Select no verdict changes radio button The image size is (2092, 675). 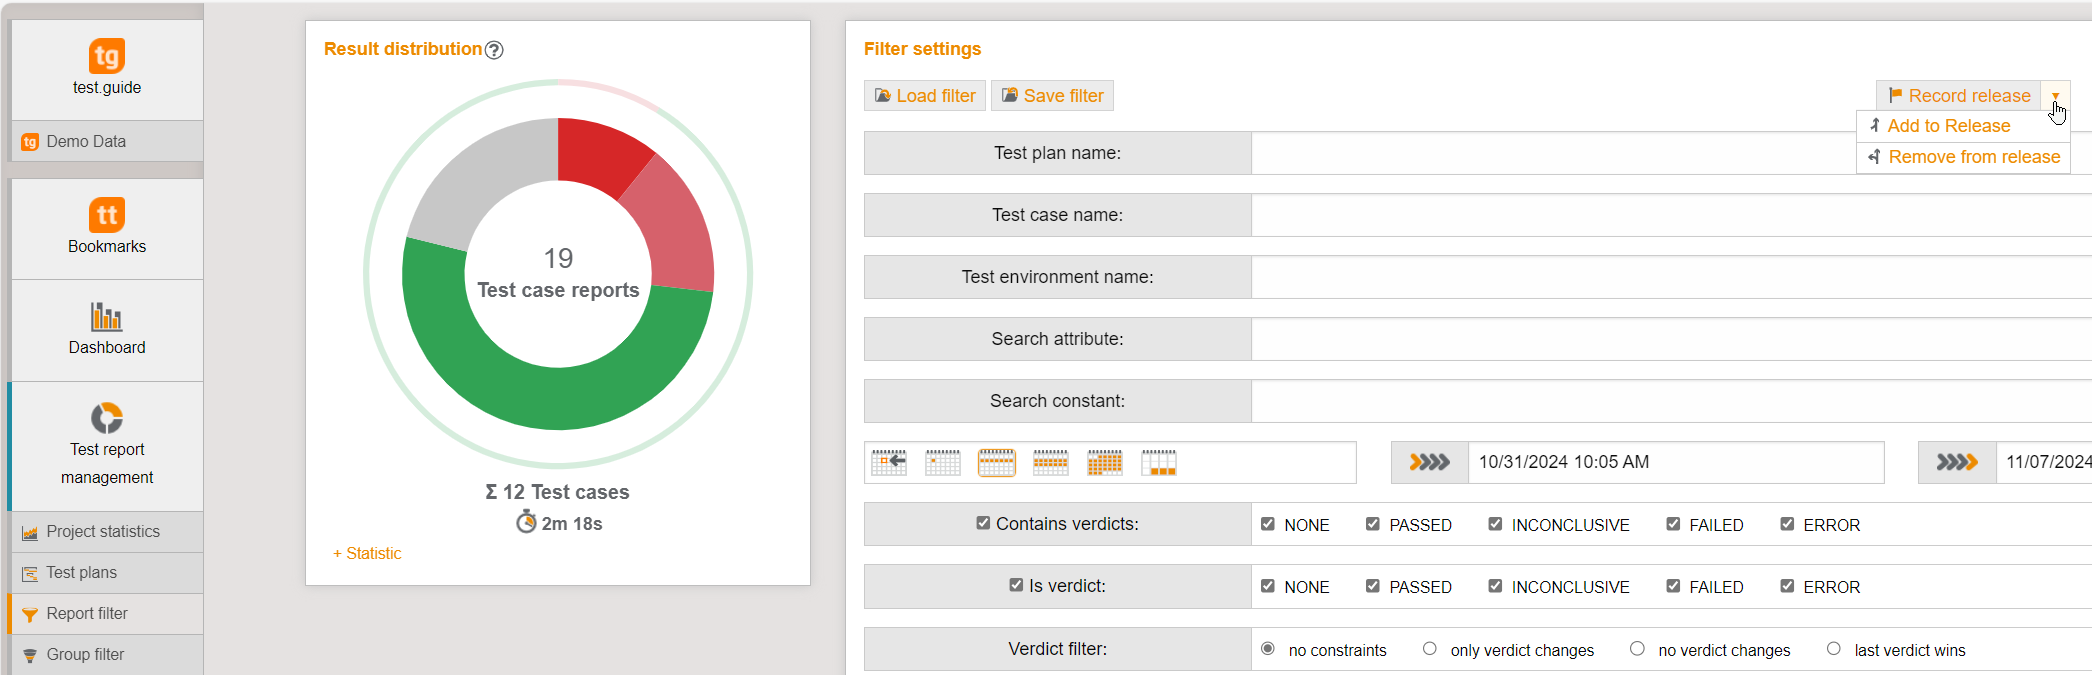[x=1637, y=649]
